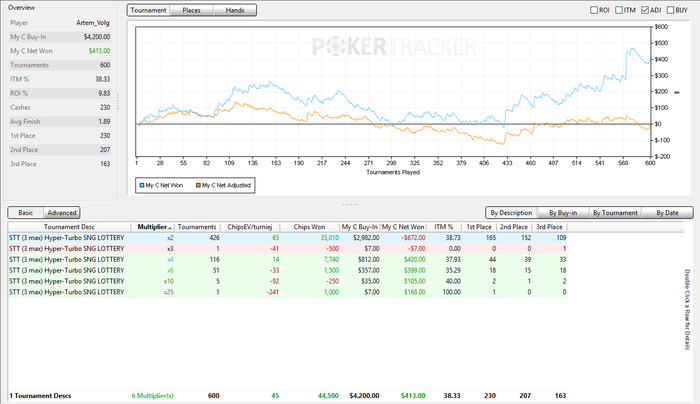Switch to Basic report view
The width and height of the screenshot is (700, 404).
(x=25, y=212)
